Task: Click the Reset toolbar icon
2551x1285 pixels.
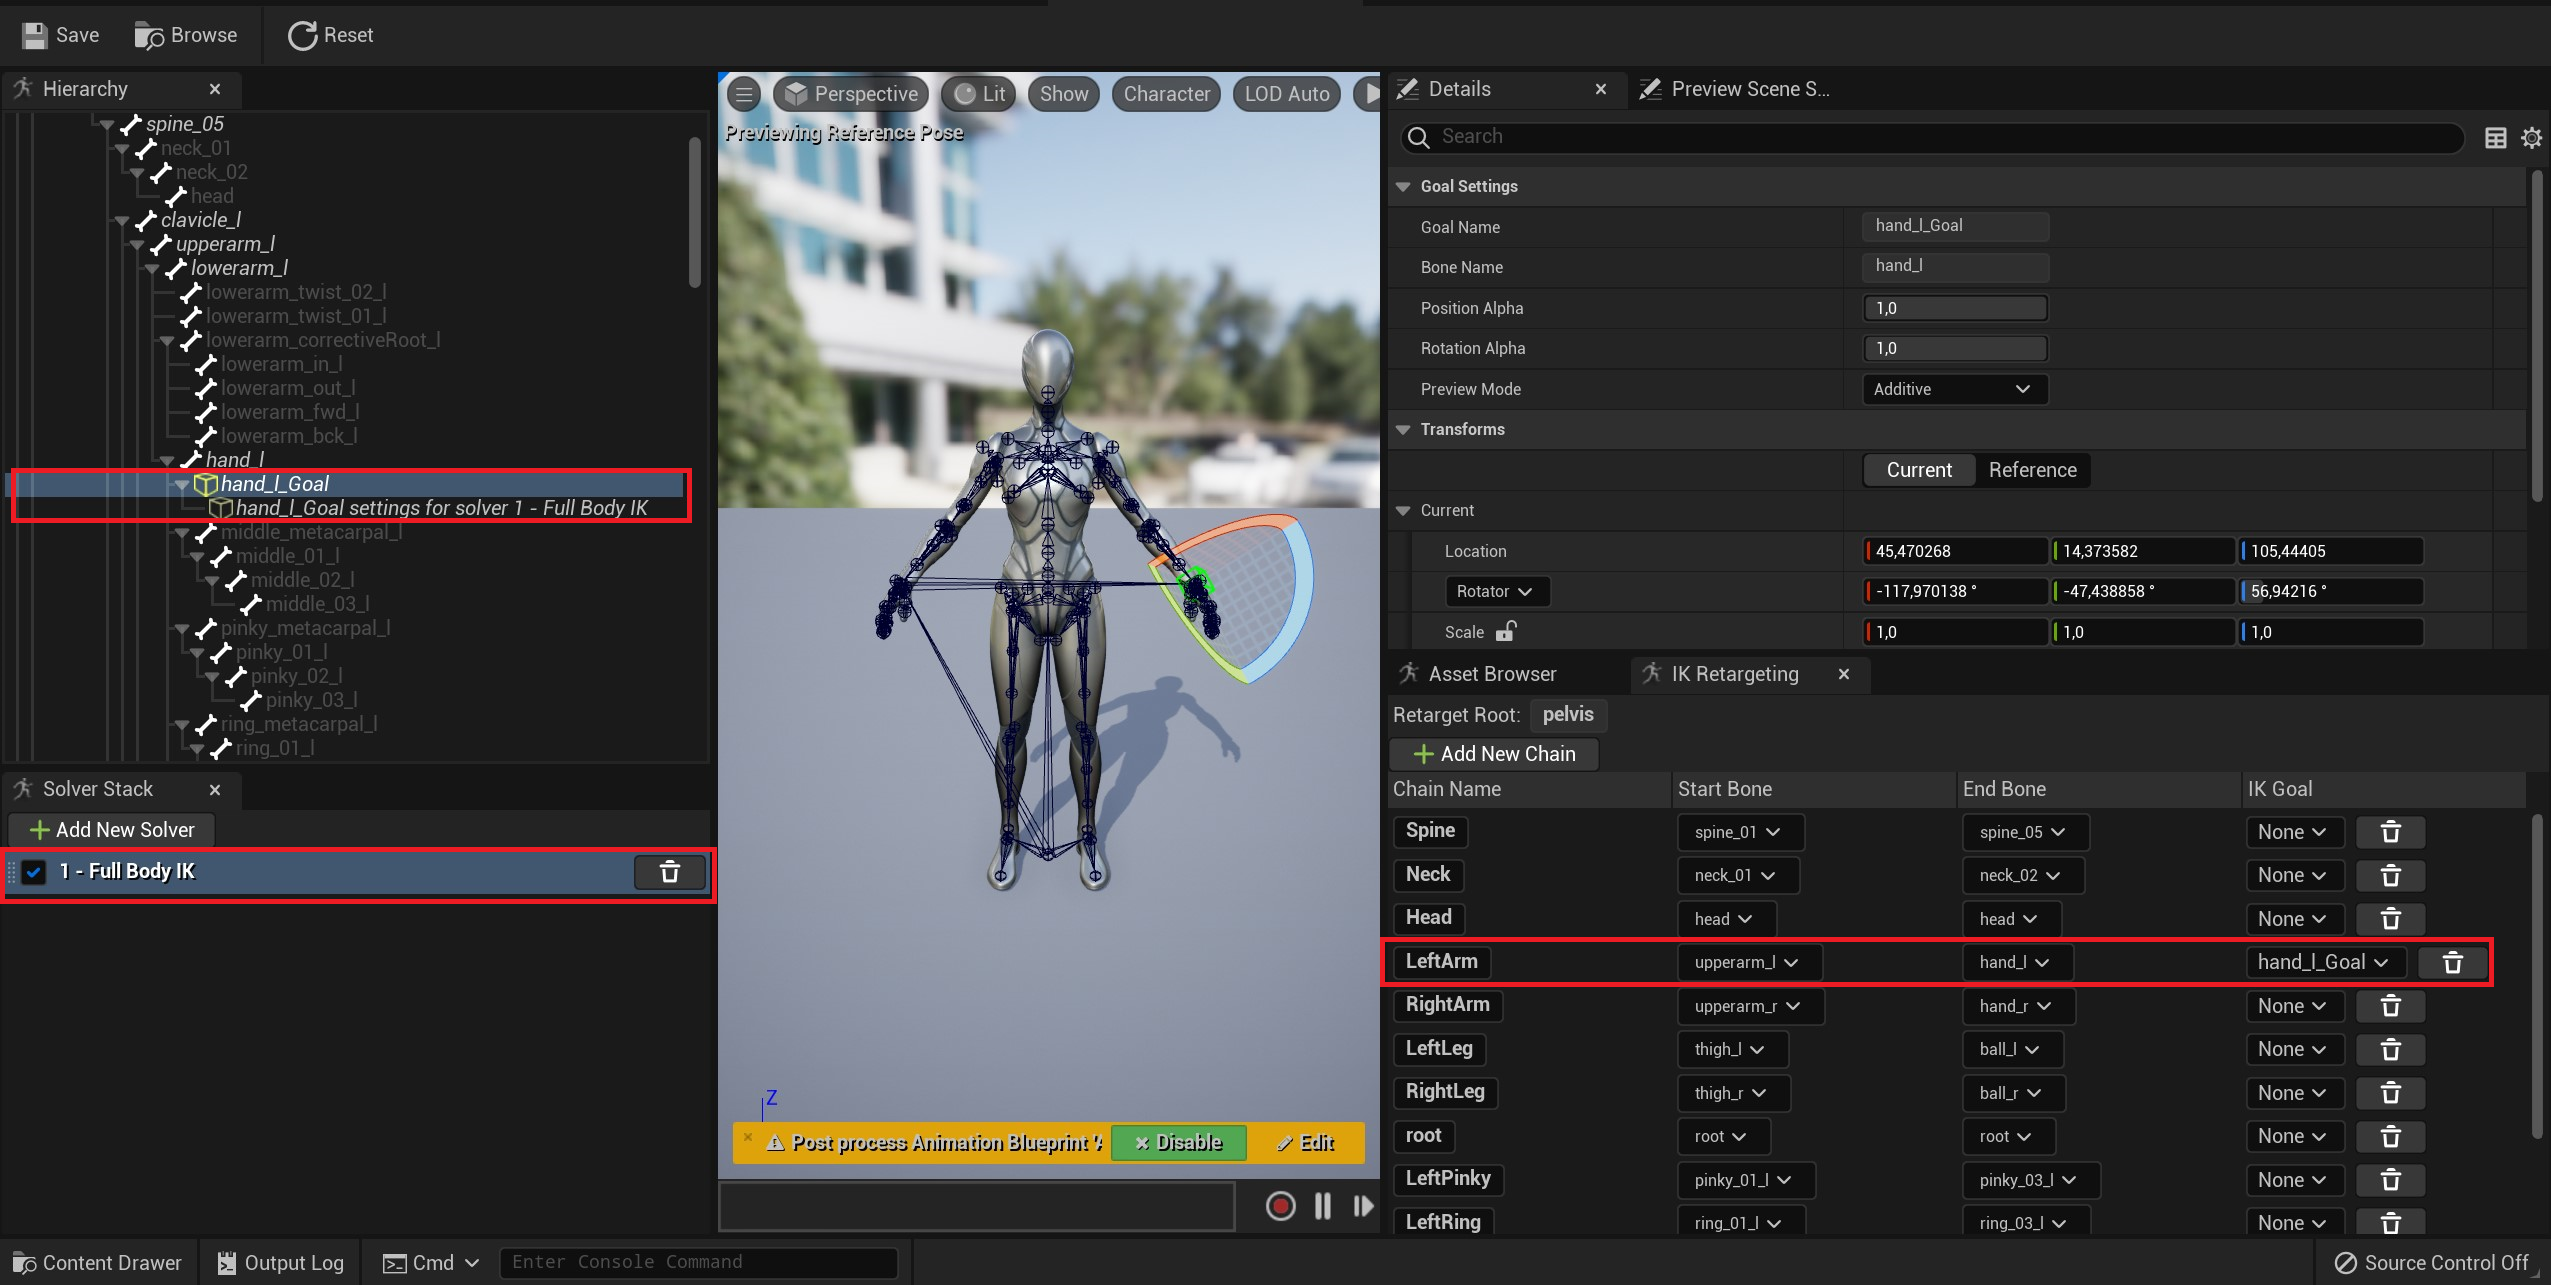Action: pyautogui.click(x=302, y=36)
